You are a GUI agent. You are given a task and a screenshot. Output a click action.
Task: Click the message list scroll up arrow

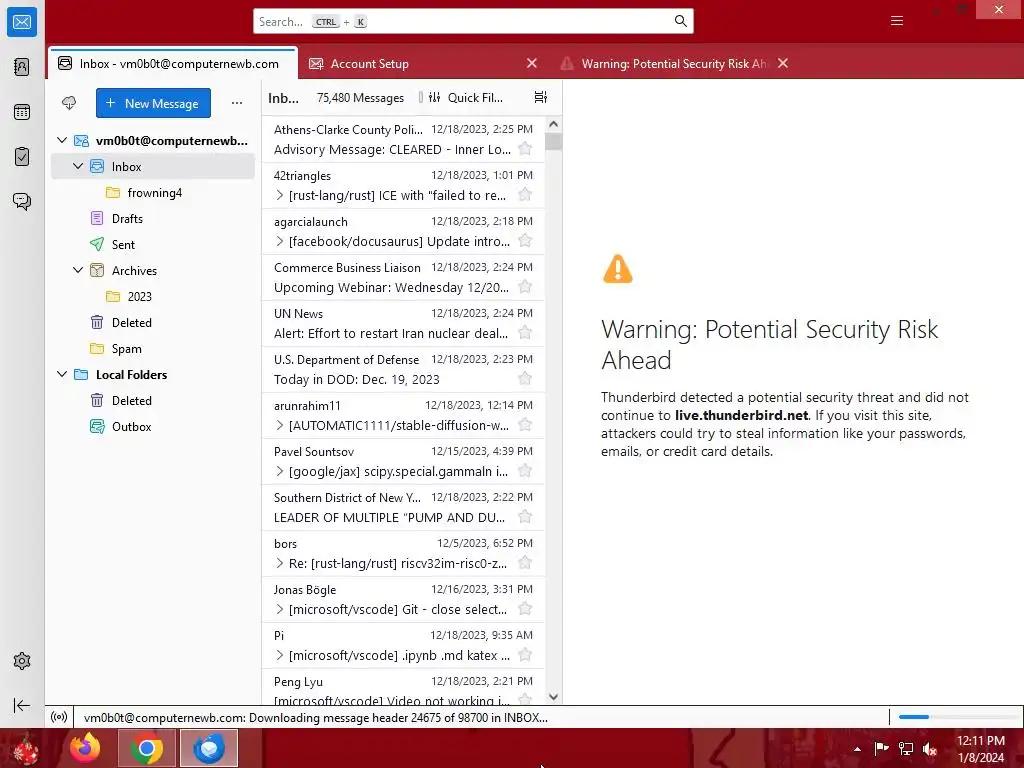point(554,124)
